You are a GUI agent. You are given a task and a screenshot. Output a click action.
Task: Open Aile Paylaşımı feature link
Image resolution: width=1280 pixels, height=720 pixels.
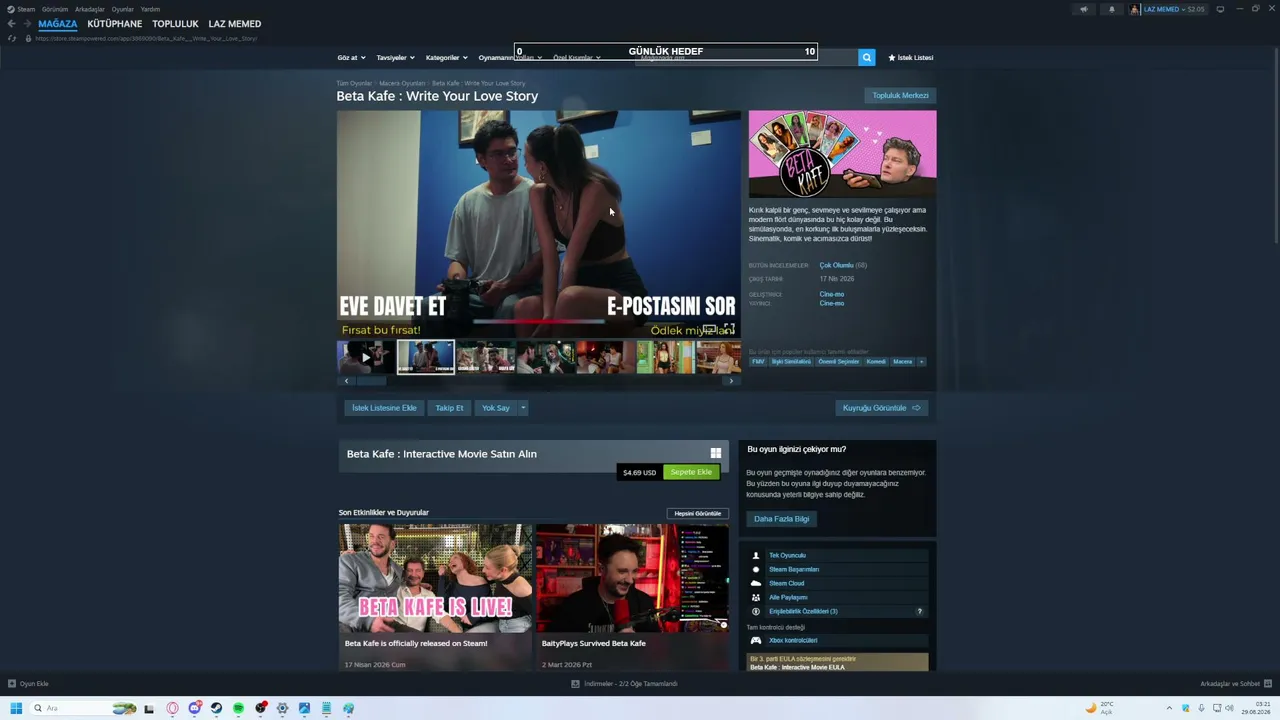click(x=788, y=597)
